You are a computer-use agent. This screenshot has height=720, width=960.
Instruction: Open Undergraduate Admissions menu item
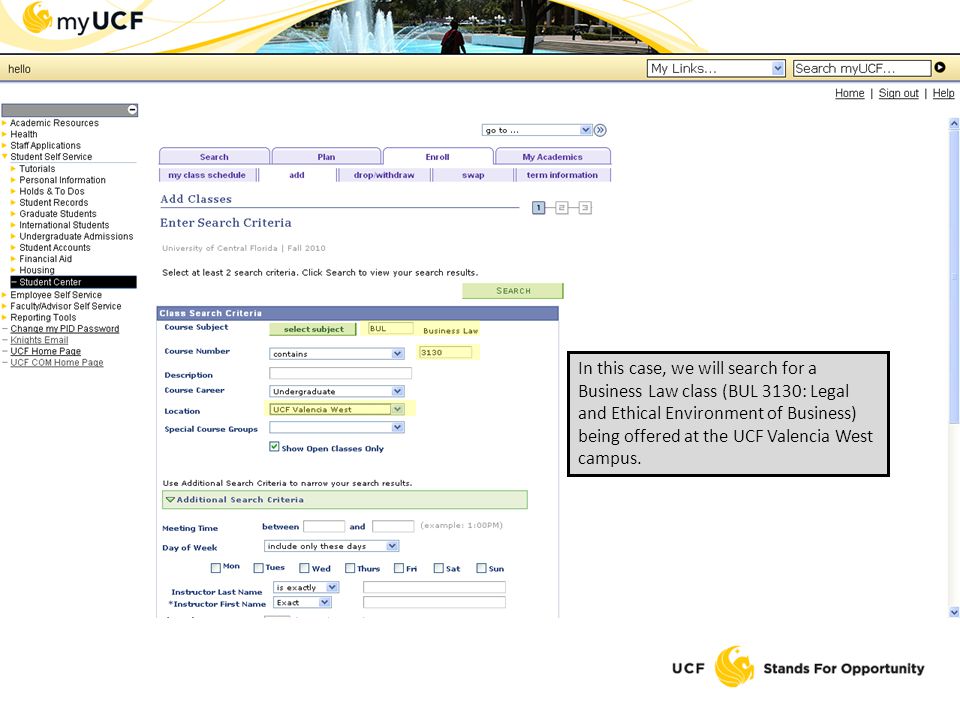pyautogui.click(x=76, y=236)
